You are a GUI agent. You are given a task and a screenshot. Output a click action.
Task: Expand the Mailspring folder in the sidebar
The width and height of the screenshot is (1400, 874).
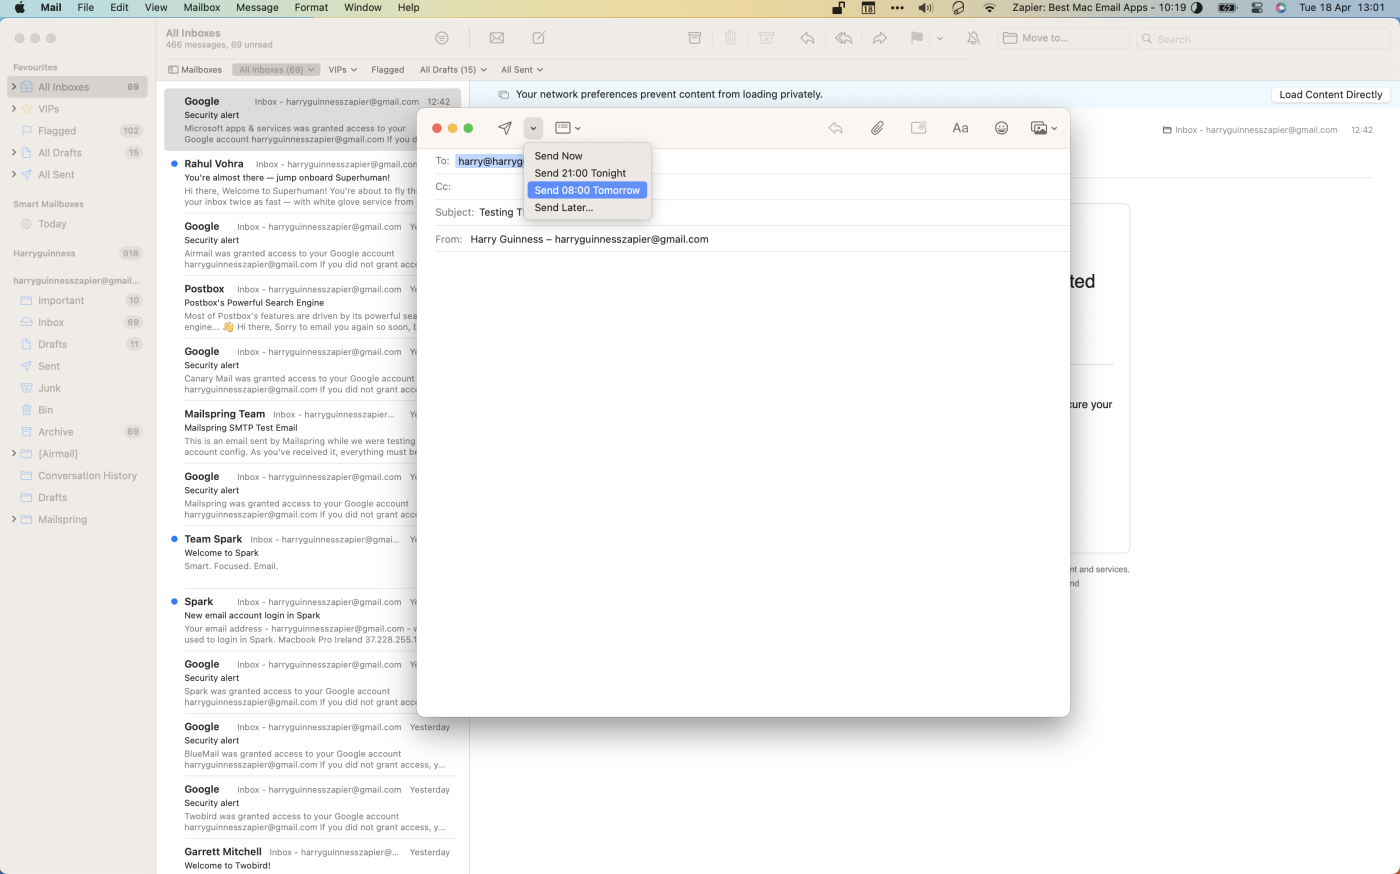pyautogui.click(x=13, y=519)
